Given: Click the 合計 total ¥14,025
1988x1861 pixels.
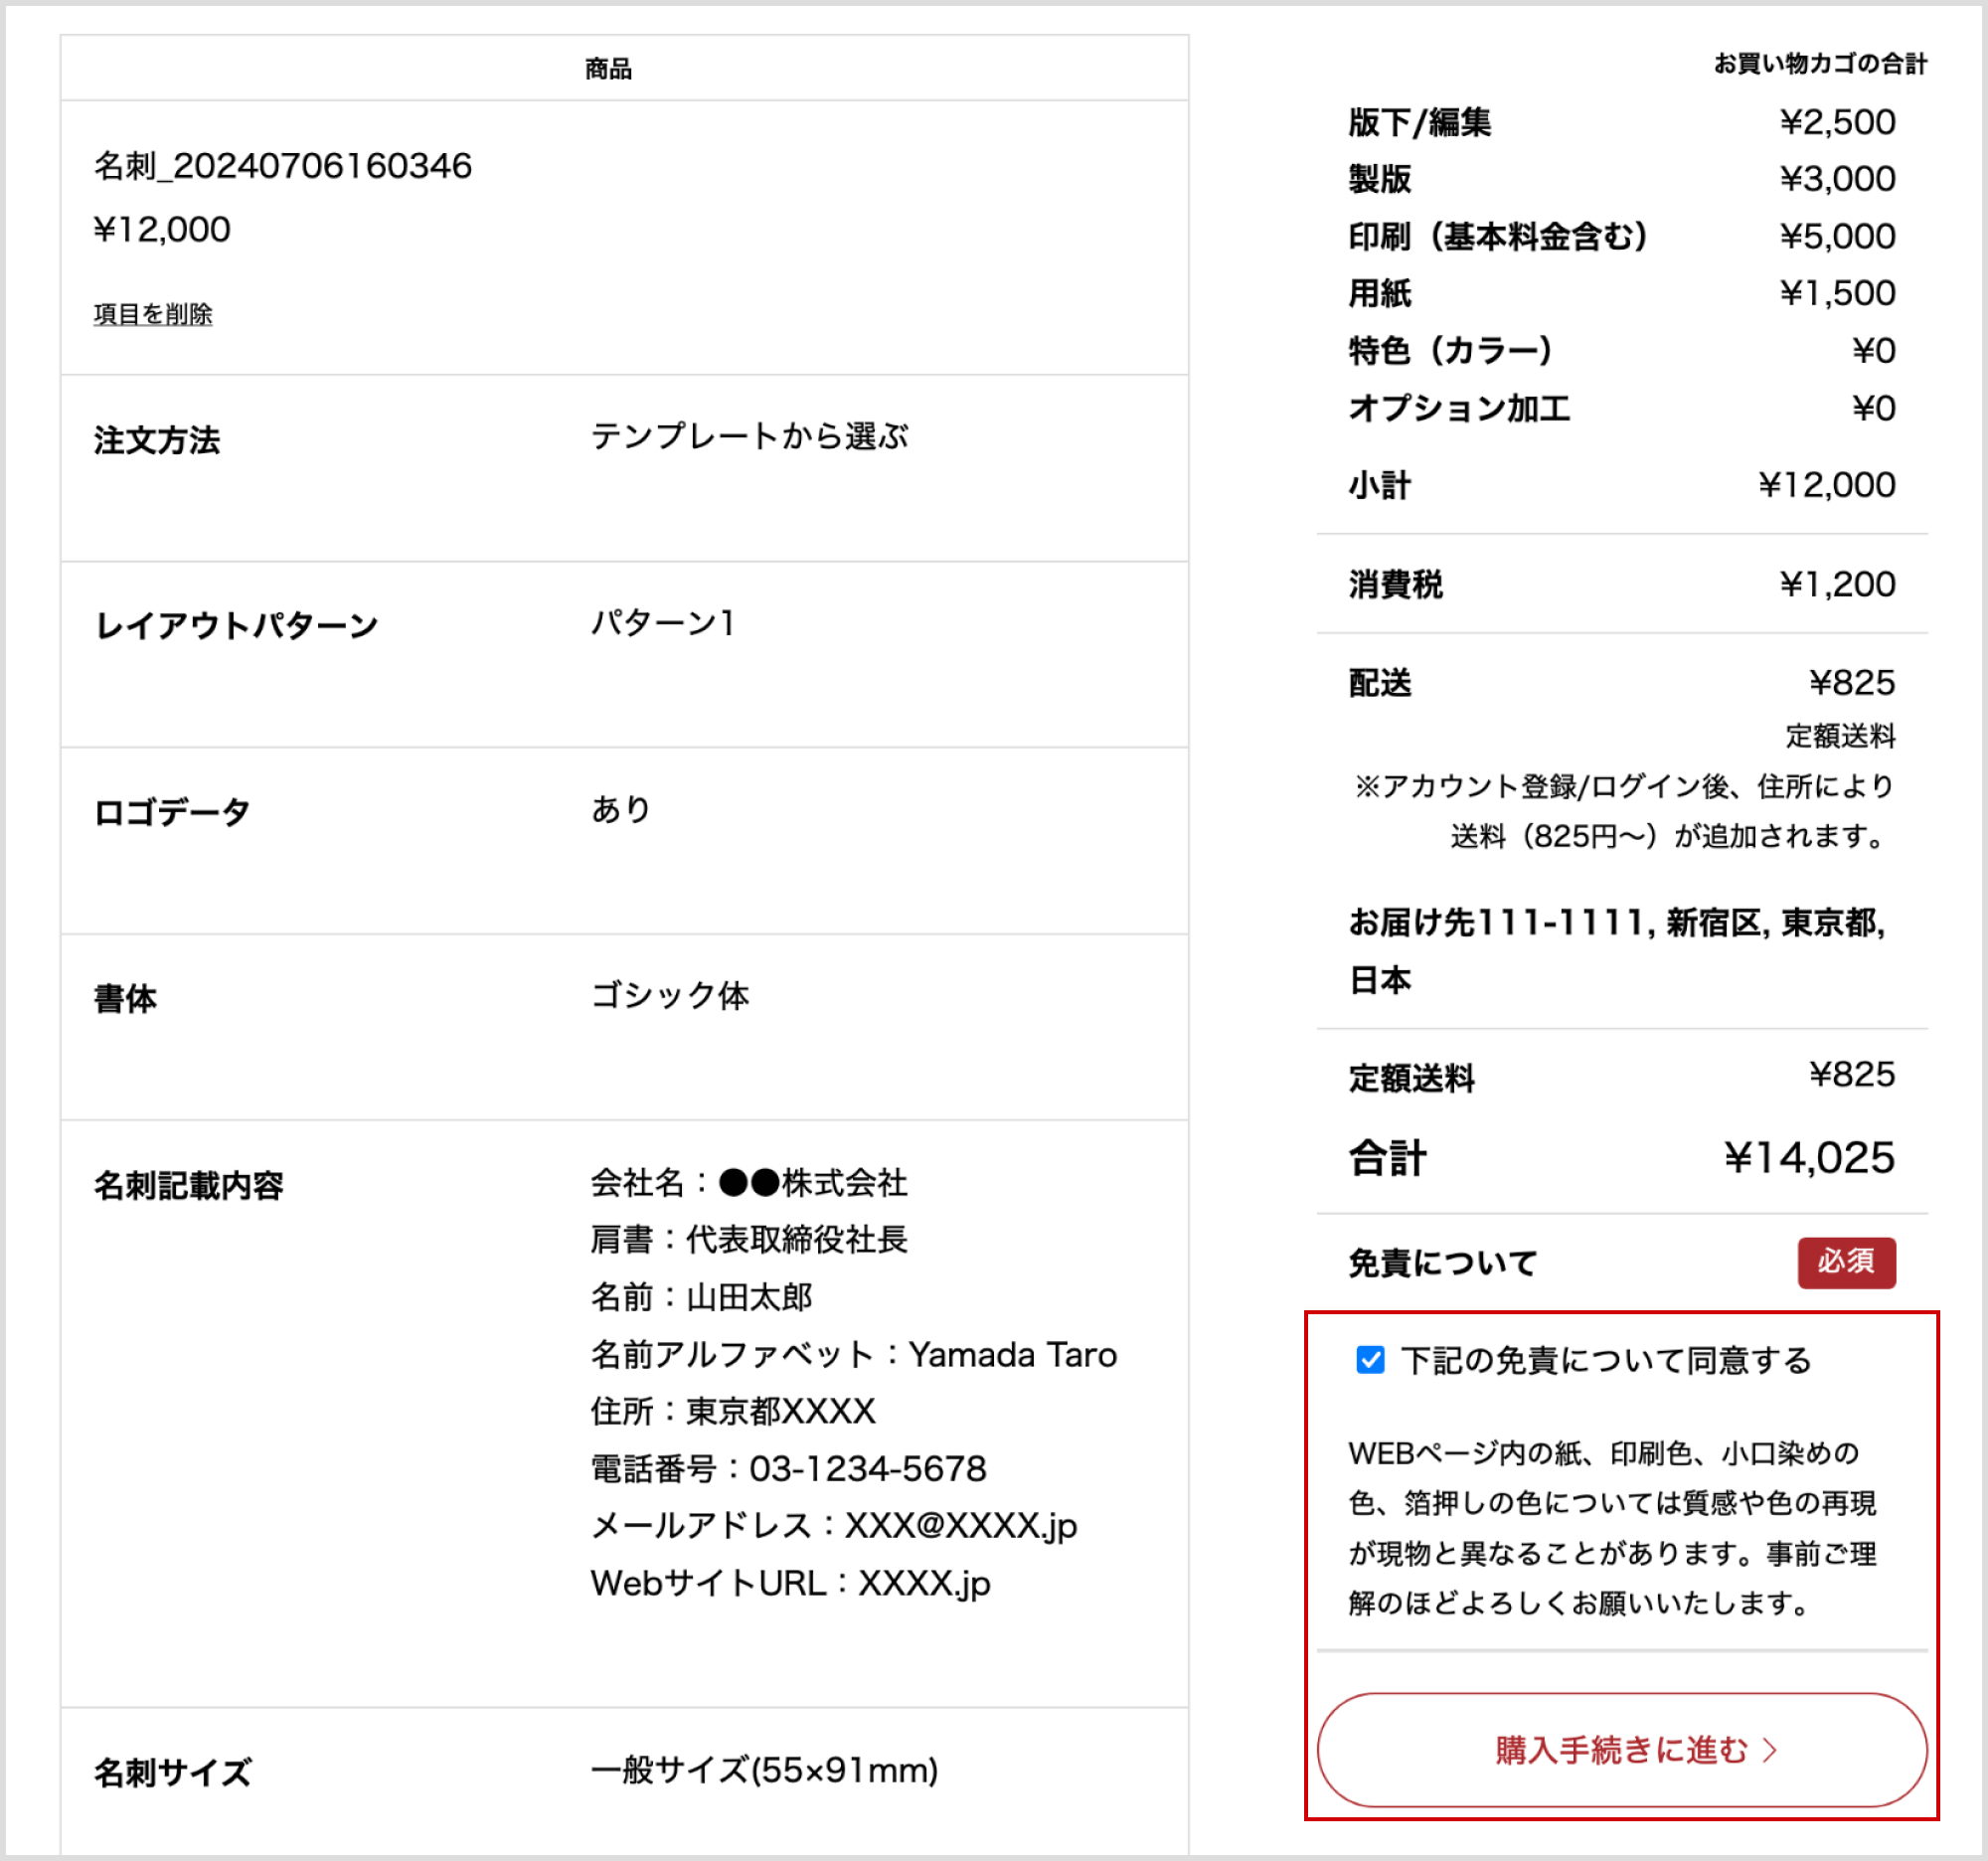Looking at the screenshot, I should (1809, 1158).
